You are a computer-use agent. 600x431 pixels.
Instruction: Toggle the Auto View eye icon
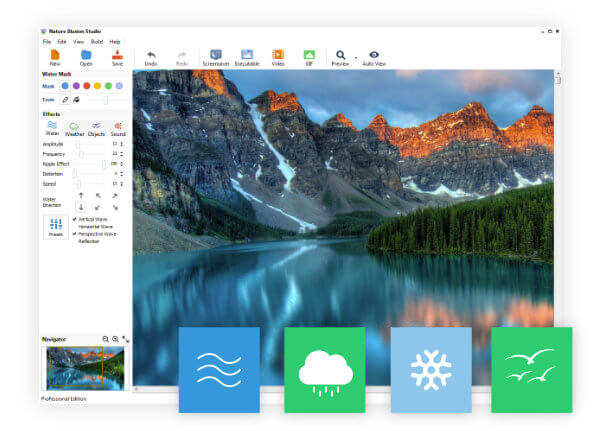374,55
